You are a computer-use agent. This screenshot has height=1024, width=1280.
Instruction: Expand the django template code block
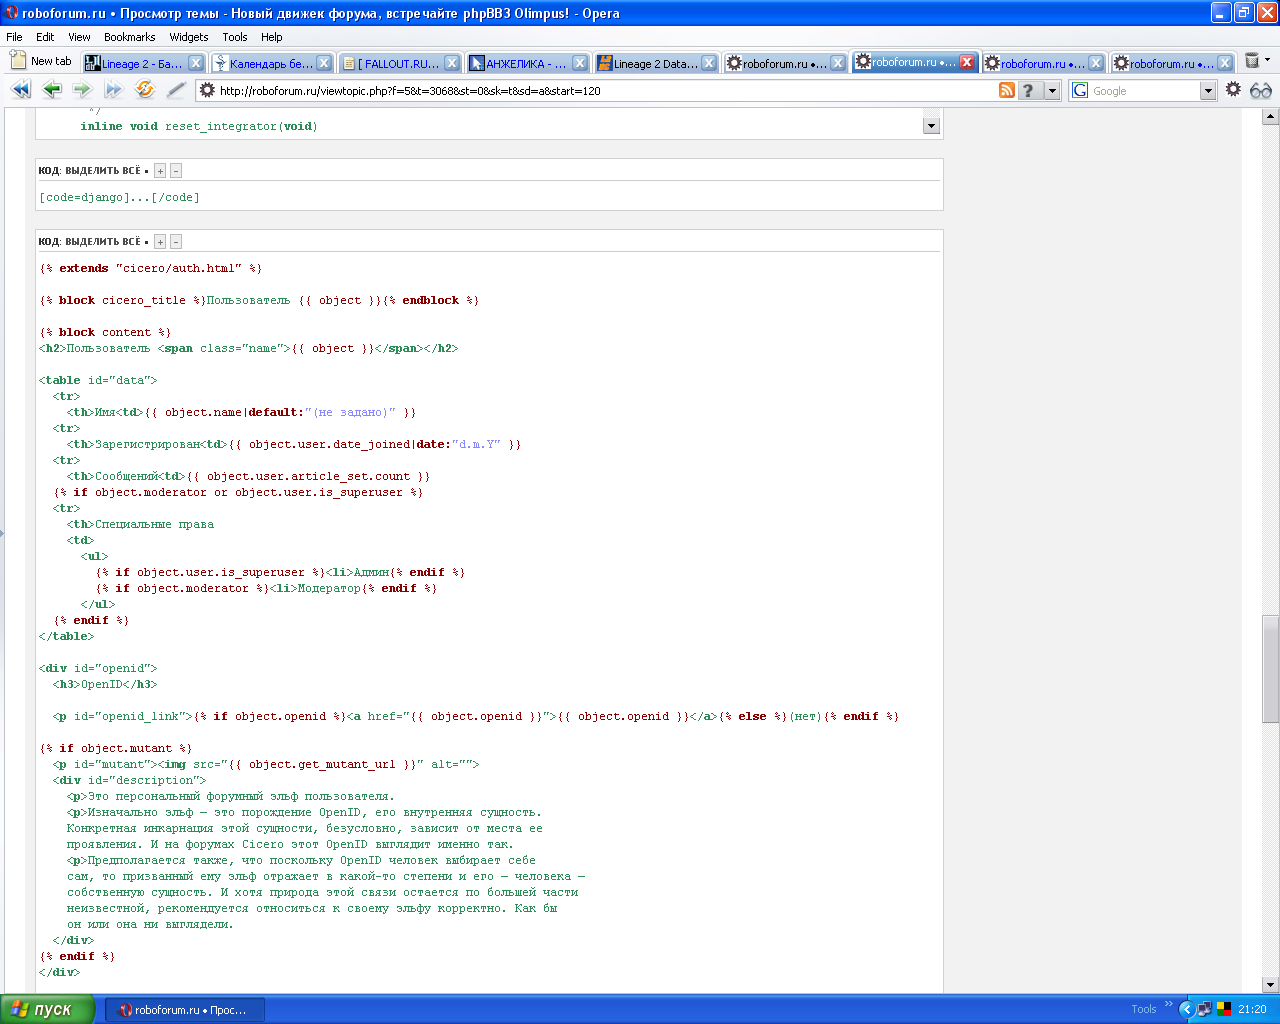(x=160, y=242)
